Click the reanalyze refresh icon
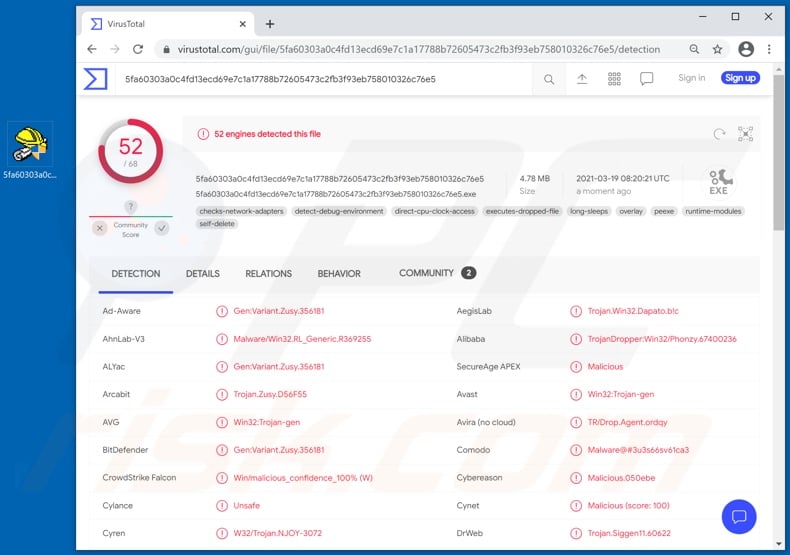790x555 pixels. [719, 134]
